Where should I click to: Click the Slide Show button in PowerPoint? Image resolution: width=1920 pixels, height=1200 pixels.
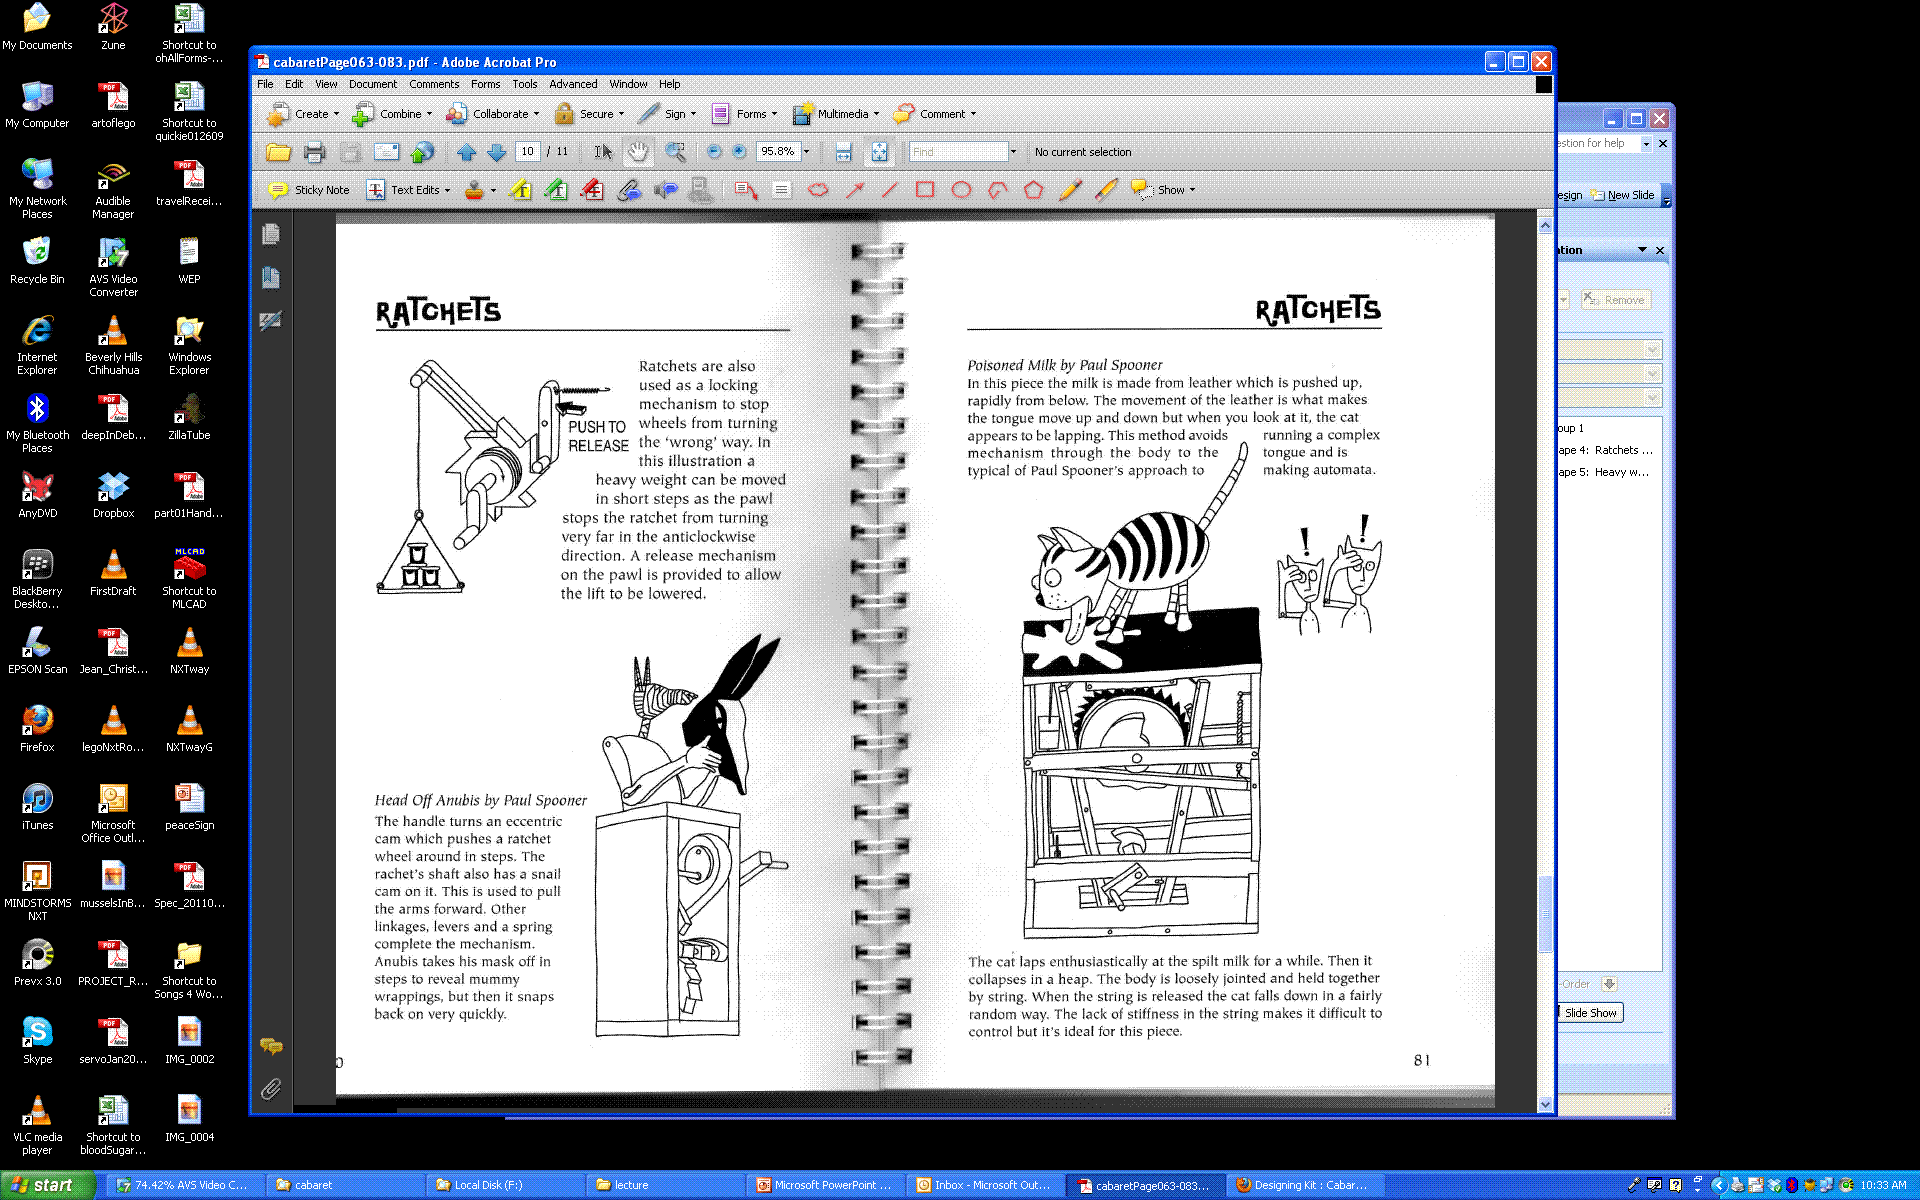pos(1590,1013)
